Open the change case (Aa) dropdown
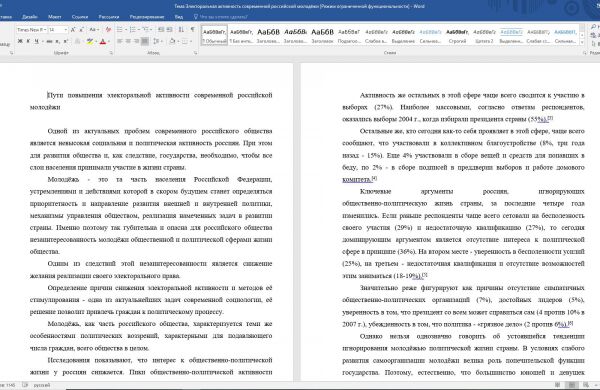 [94, 29]
